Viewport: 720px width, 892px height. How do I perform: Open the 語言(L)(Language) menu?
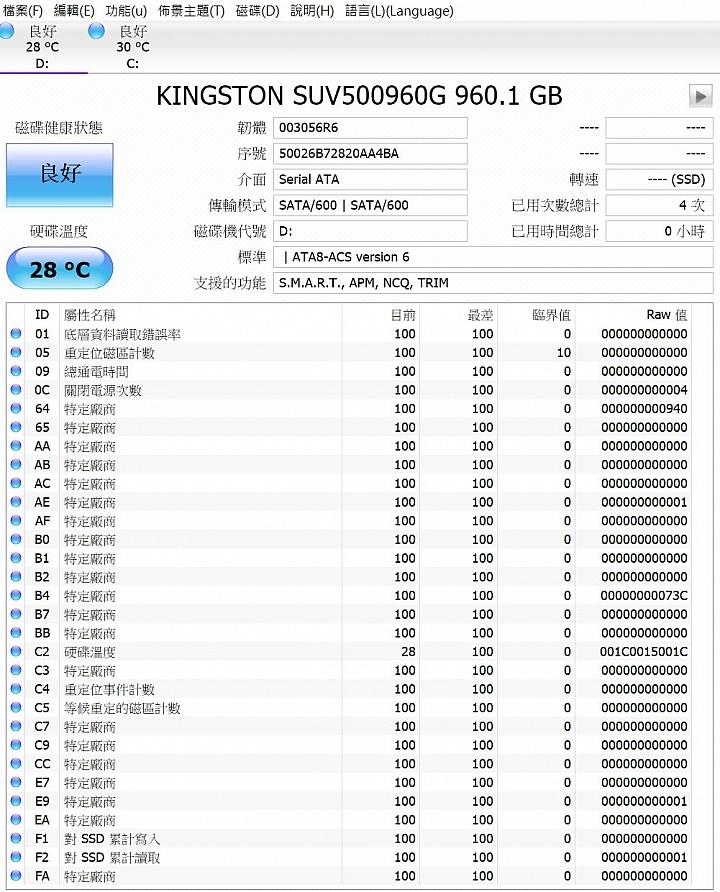tap(399, 10)
